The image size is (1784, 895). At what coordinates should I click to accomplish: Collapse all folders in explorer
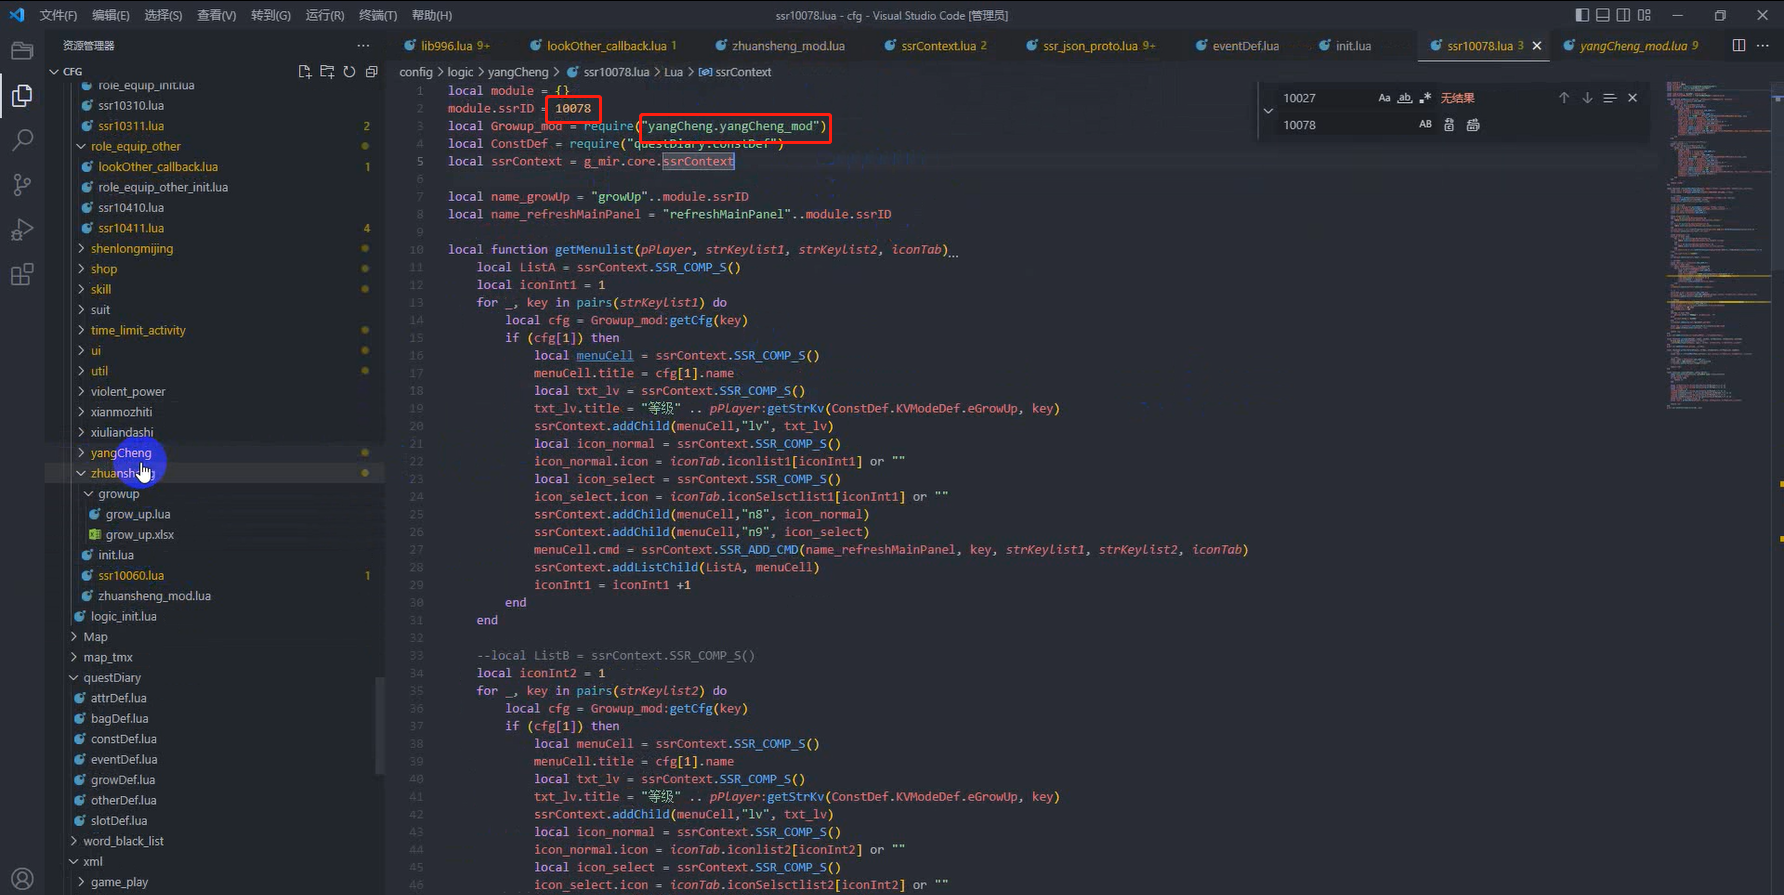tap(371, 72)
